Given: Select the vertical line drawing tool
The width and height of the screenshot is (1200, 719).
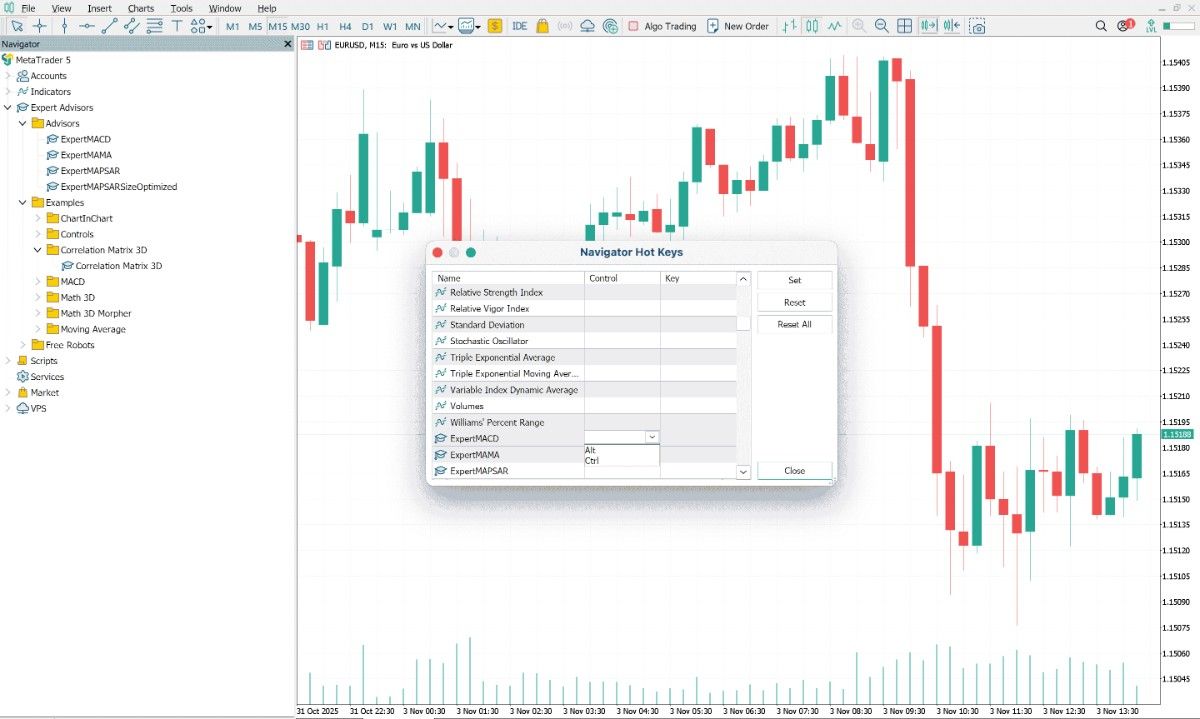Looking at the screenshot, I should pyautogui.click(x=65, y=26).
